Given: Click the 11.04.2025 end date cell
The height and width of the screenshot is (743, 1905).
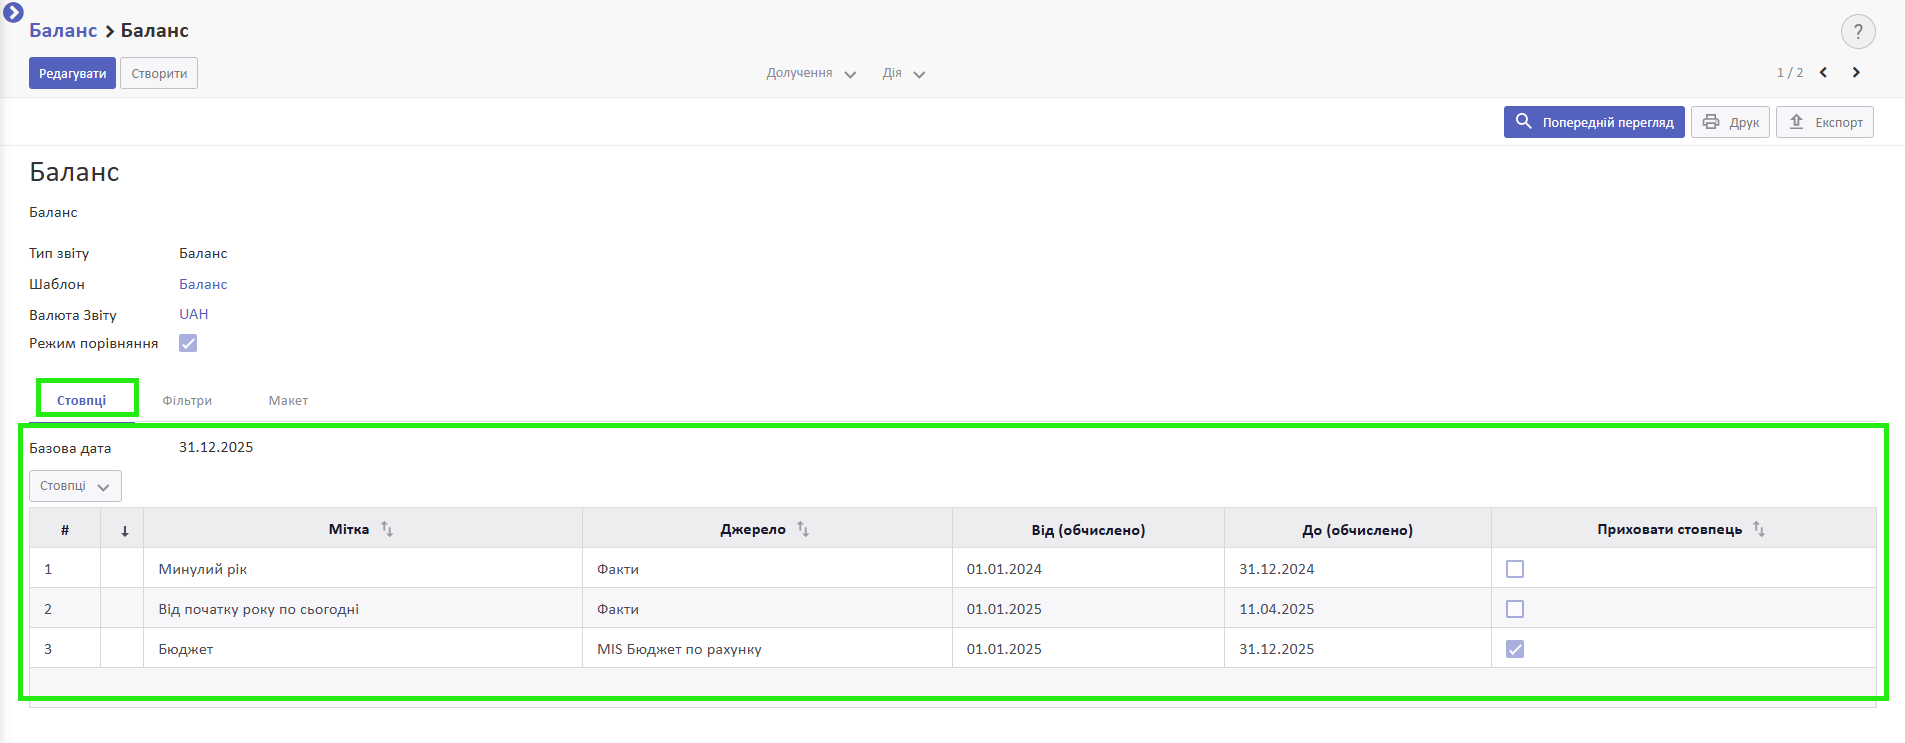Looking at the screenshot, I should point(1358,609).
